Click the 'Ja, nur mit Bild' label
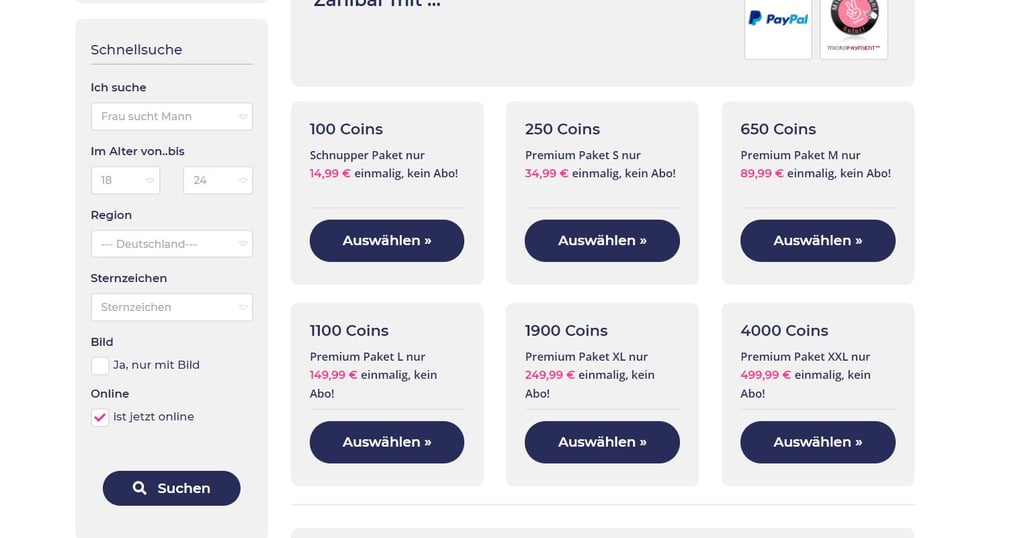Image resolution: width=1024 pixels, height=538 pixels. 156,365
